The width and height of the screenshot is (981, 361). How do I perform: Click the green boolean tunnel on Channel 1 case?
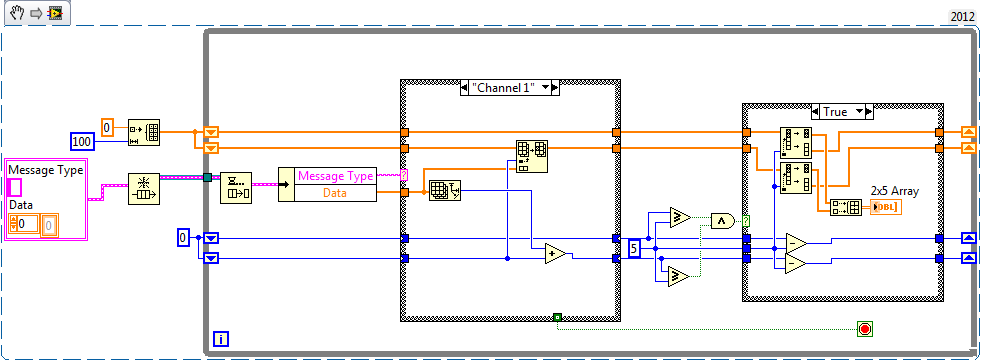point(557,317)
